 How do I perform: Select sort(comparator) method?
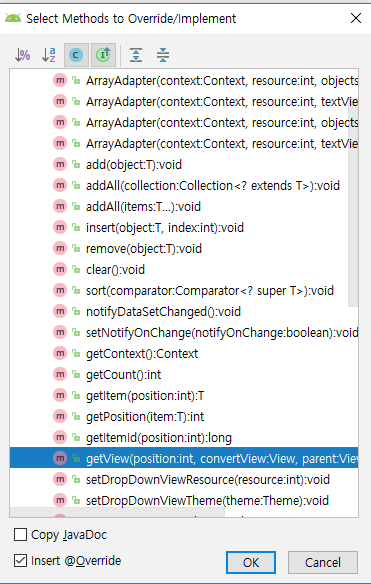pyautogui.click(x=184, y=290)
